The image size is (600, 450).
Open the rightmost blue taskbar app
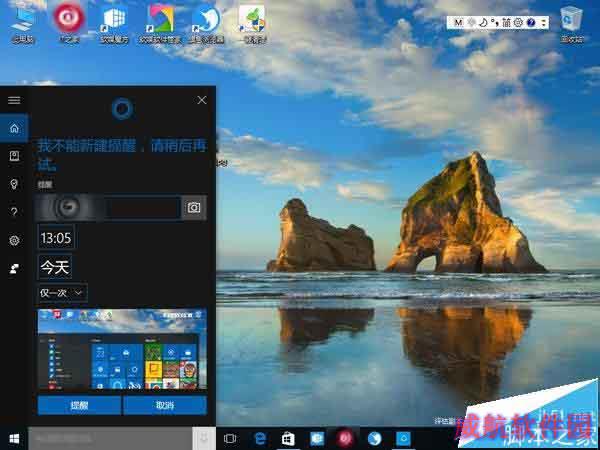pos(403,439)
